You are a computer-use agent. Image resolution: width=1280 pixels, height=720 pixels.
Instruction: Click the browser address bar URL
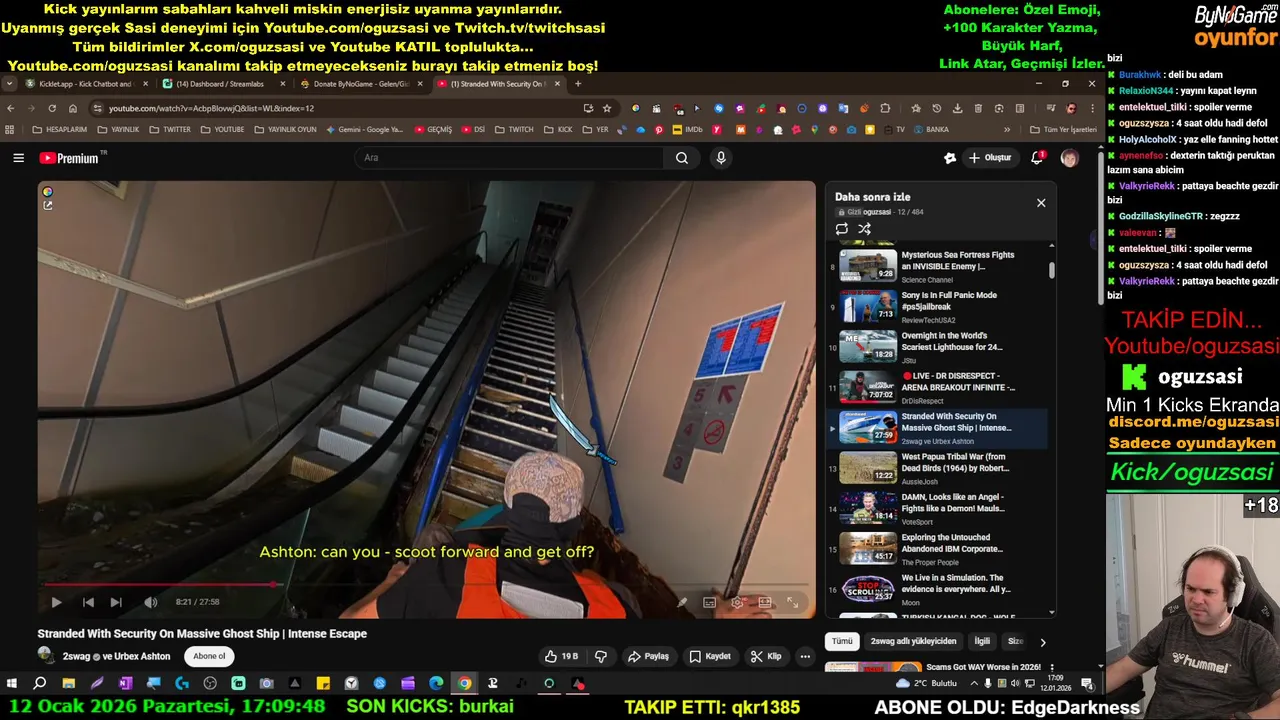[210, 108]
